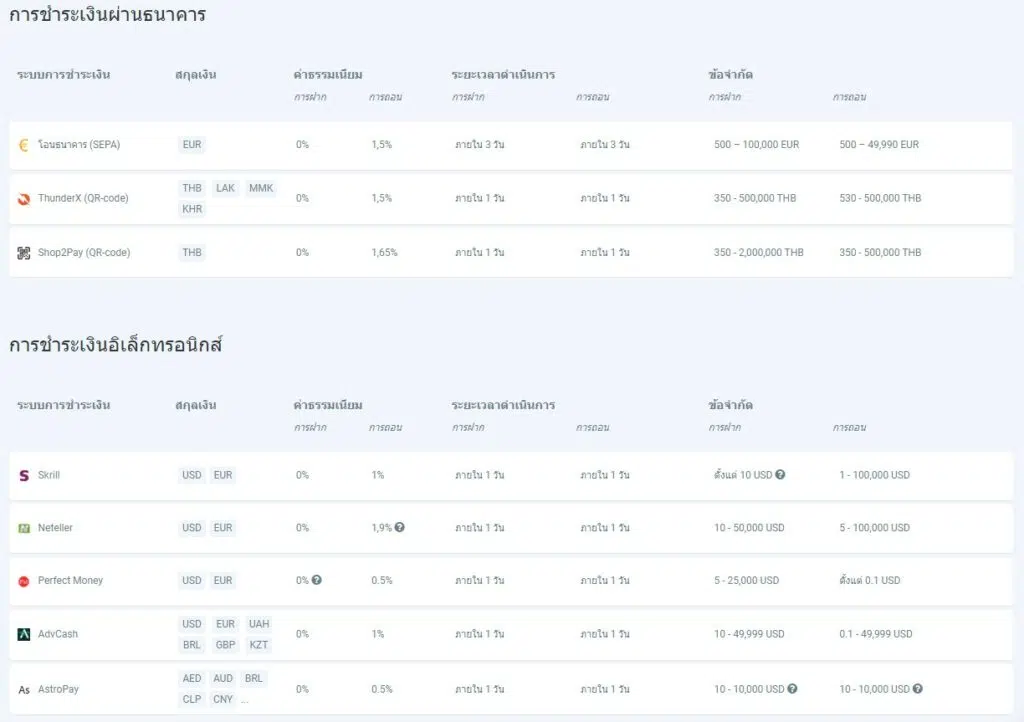The image size is (1024, 722).
Task: Show the AstroPay withdrawal limit help tooltip
Action: pos(917,689)
